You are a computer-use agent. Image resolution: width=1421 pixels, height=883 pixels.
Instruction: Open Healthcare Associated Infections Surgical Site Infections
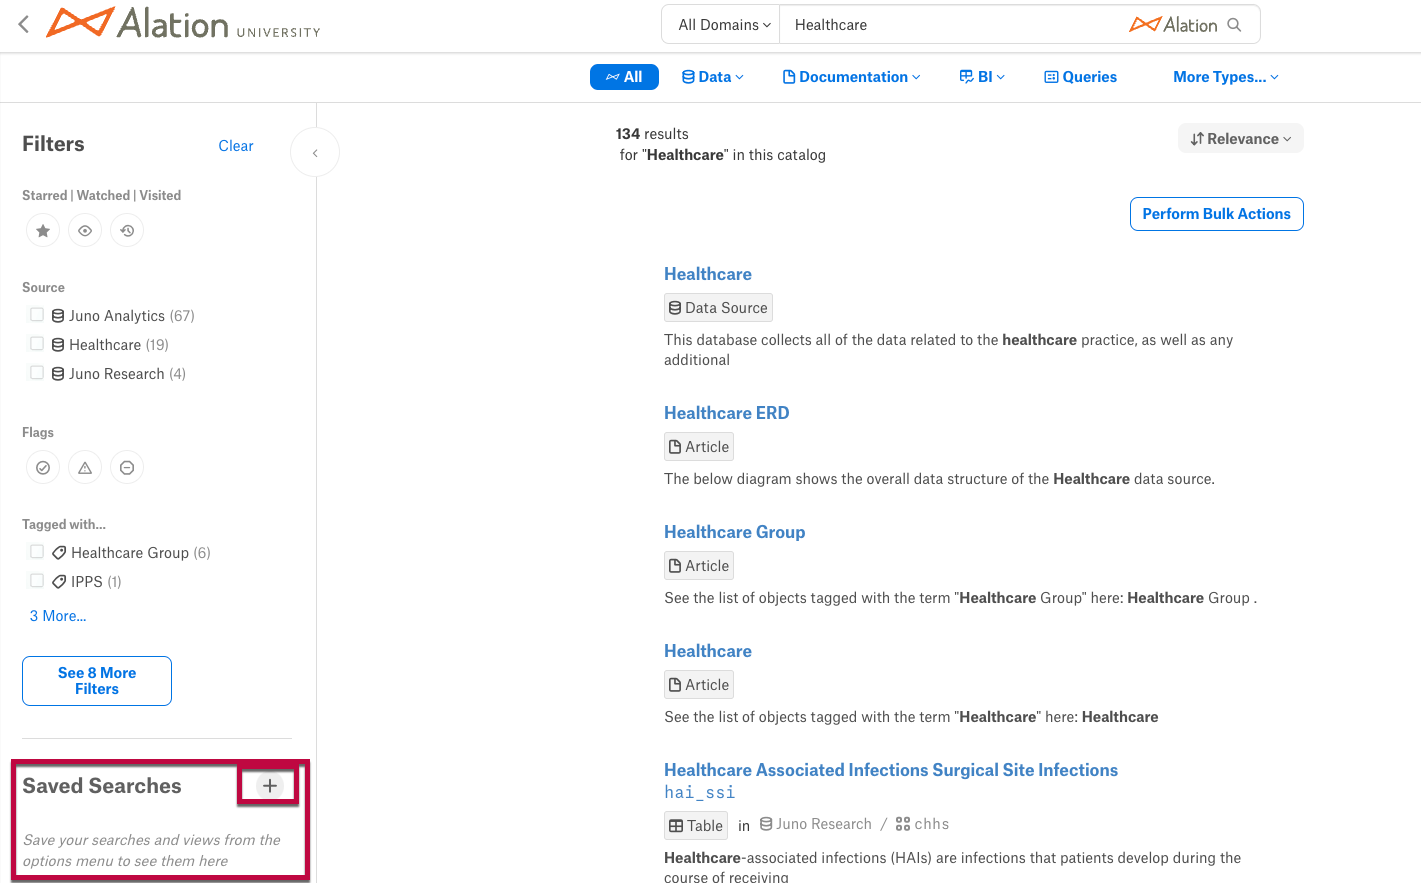coord(891,770)
